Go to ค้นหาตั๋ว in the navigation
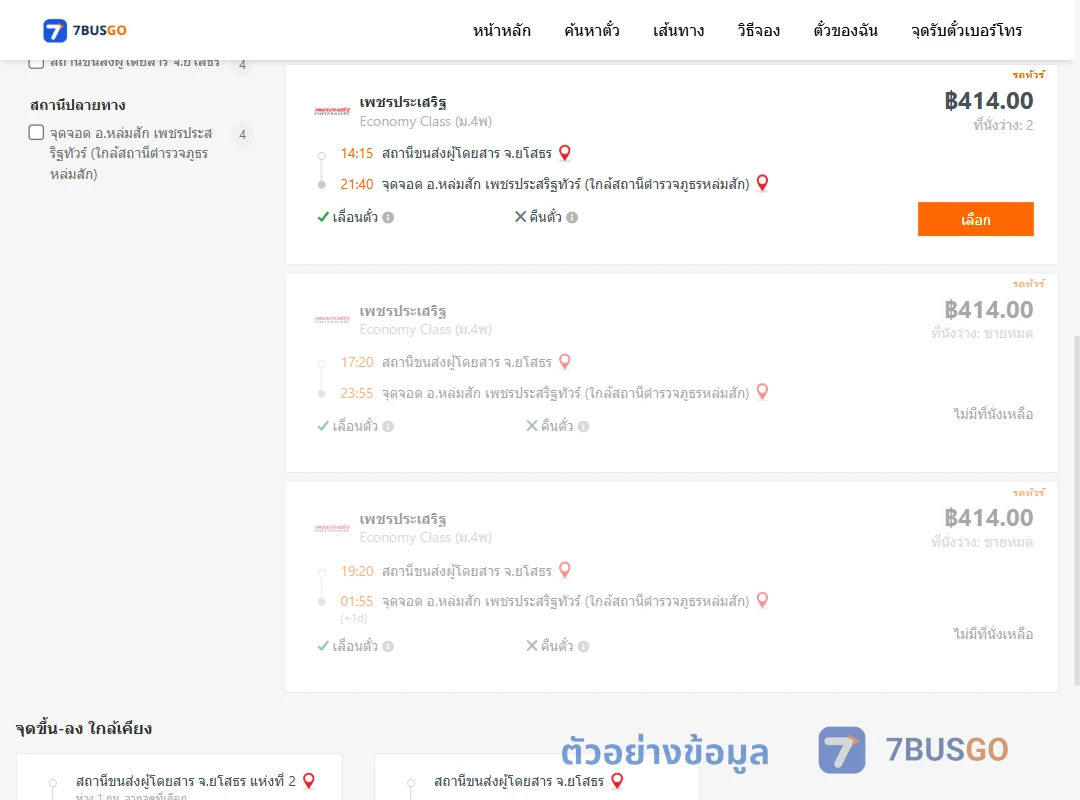 tap(592, 30)
